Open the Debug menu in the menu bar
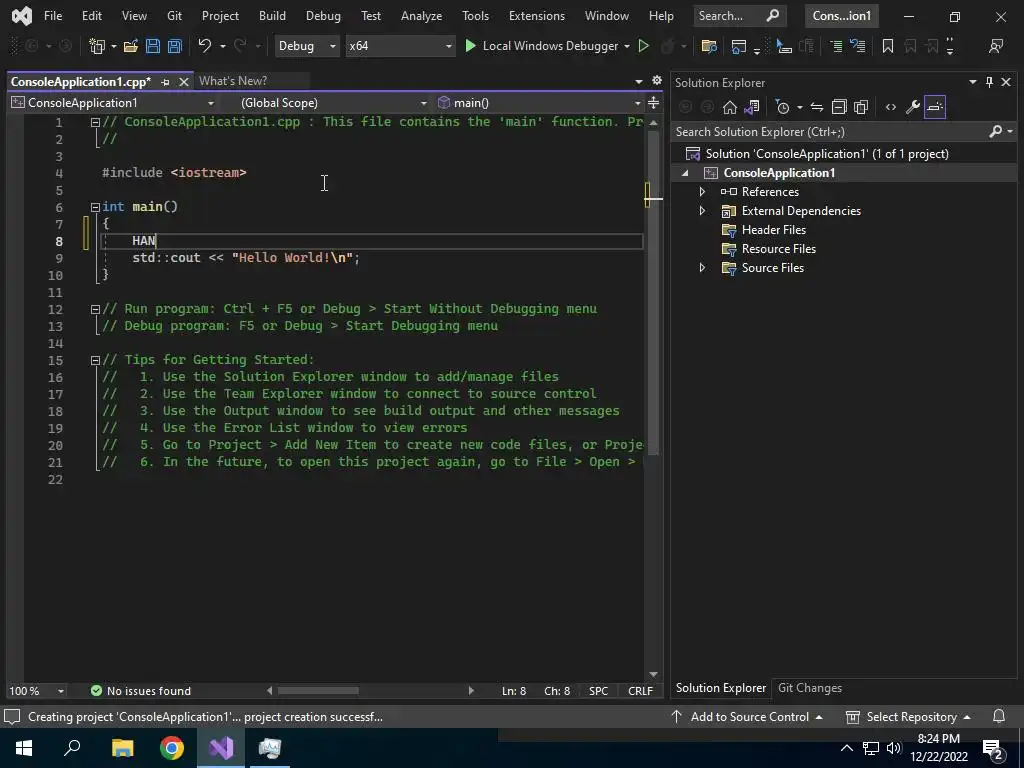The image size is (1024, 768). point(323,16)
